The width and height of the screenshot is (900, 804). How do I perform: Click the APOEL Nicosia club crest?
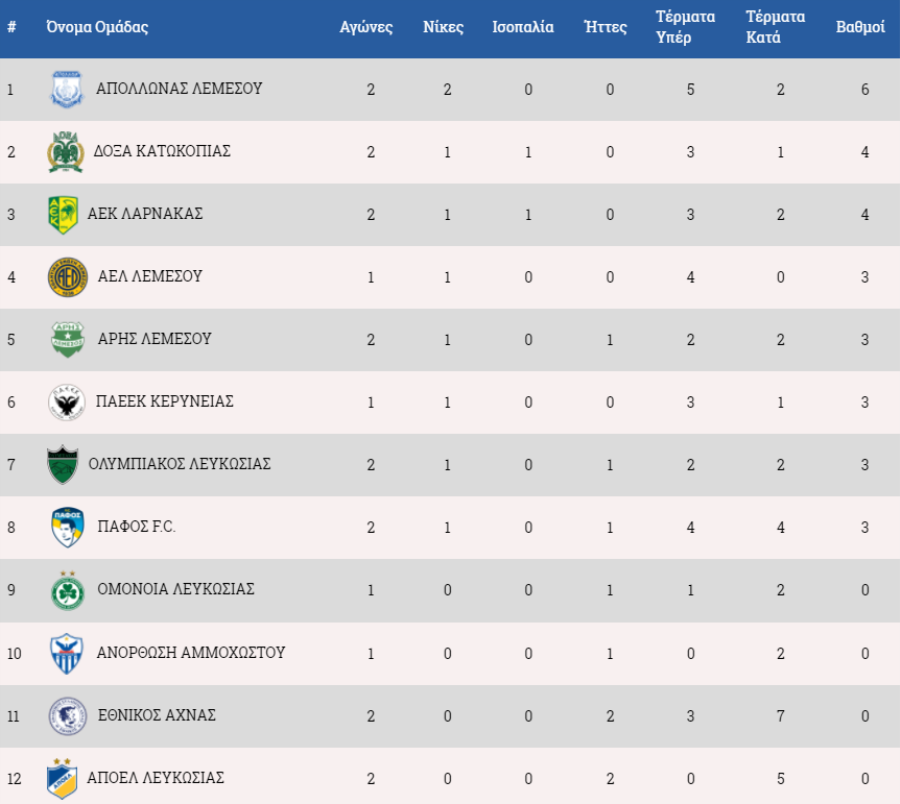62,778
